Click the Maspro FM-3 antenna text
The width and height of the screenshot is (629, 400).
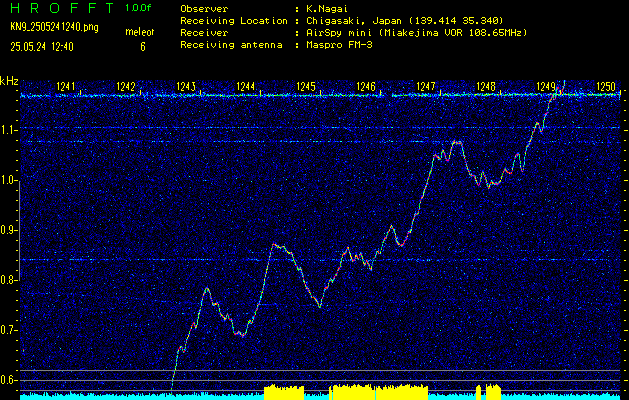(x=339, y=45)
